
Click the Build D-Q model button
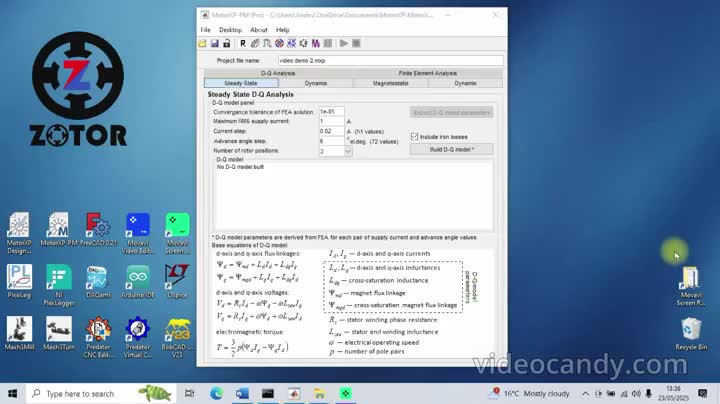point(451,149)
